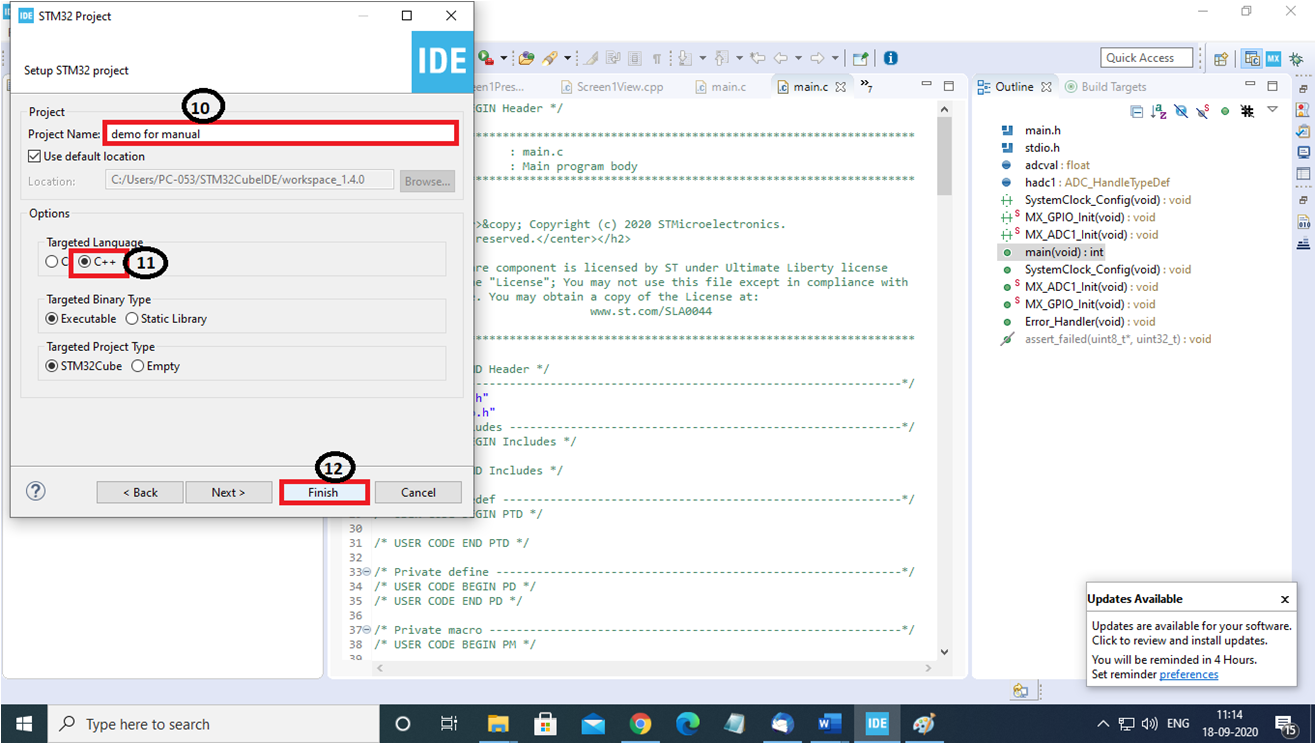Switch to the Screen1View.cpp editor tab

click(611, 87)
